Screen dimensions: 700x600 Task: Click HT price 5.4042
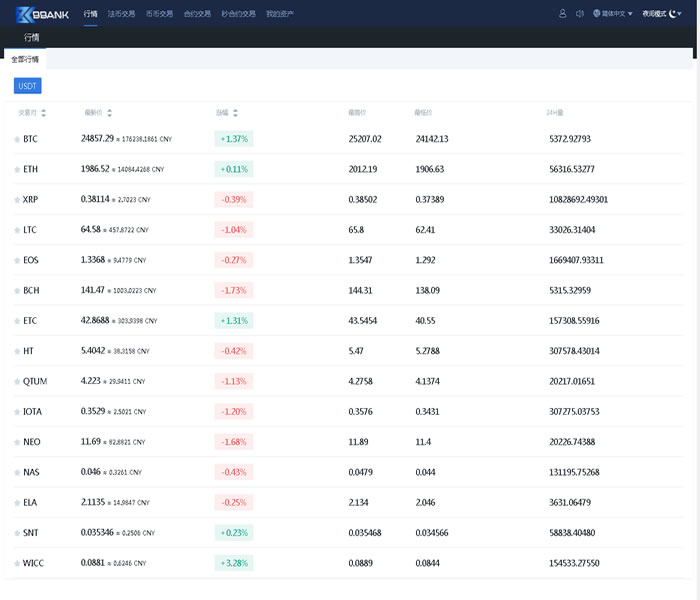[93, 351]
